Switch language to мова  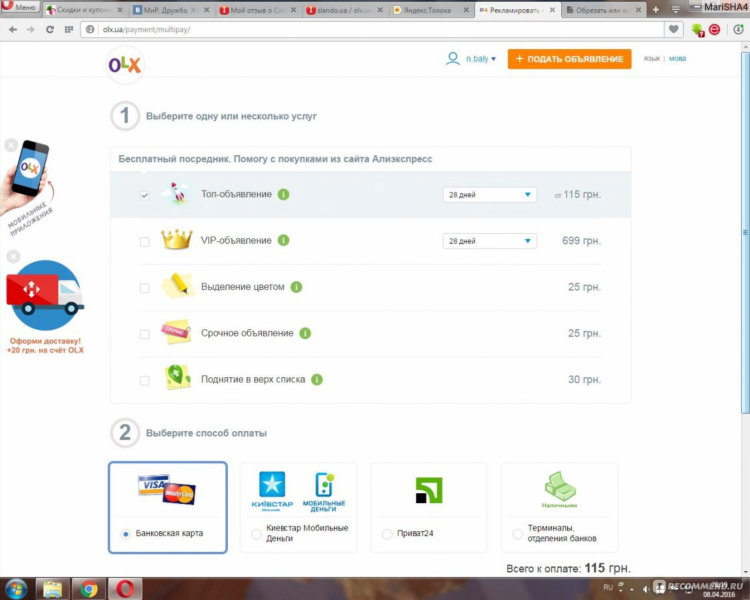[x=677, y=58]
